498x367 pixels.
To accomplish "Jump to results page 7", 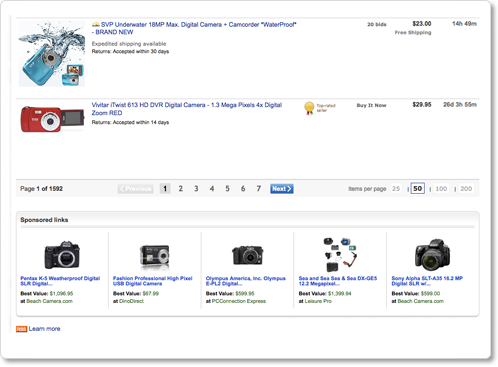I will [259, 189].
